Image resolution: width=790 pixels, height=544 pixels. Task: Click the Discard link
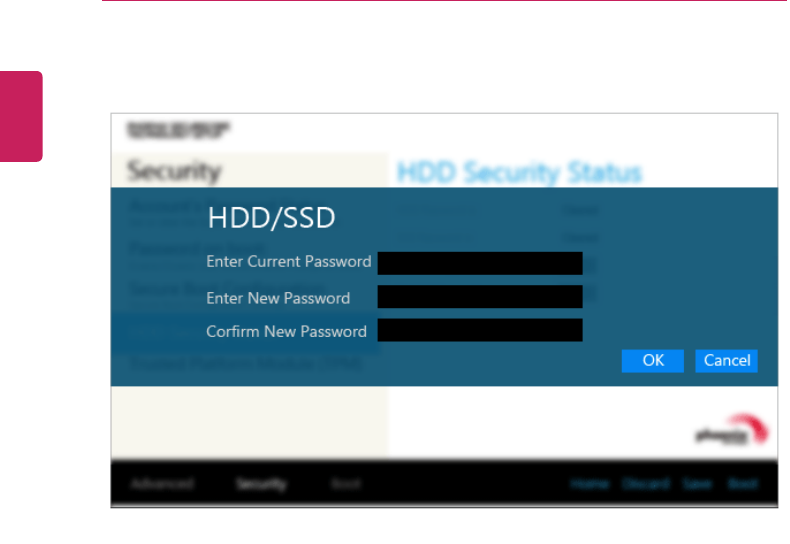point(646,484)
